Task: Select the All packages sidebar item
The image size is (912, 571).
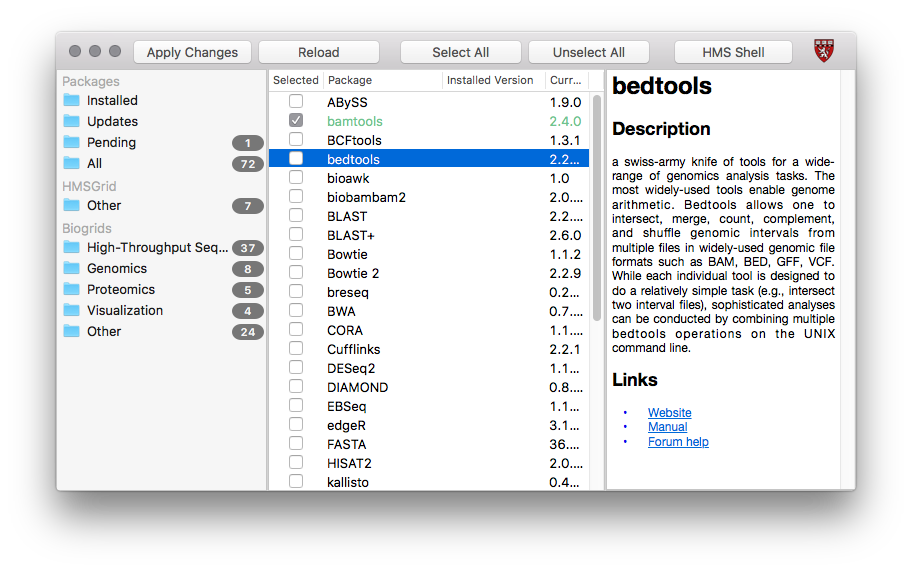Action: pyautogui.click(x=94, y=163)
